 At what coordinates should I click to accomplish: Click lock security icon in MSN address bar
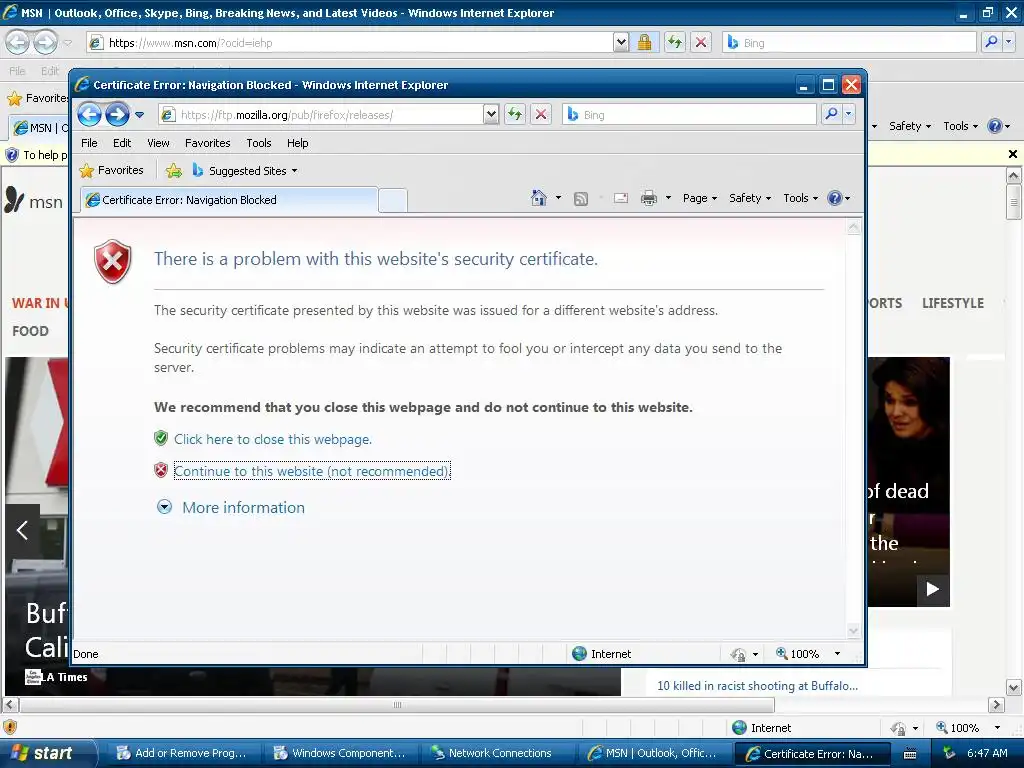point(645,43)
